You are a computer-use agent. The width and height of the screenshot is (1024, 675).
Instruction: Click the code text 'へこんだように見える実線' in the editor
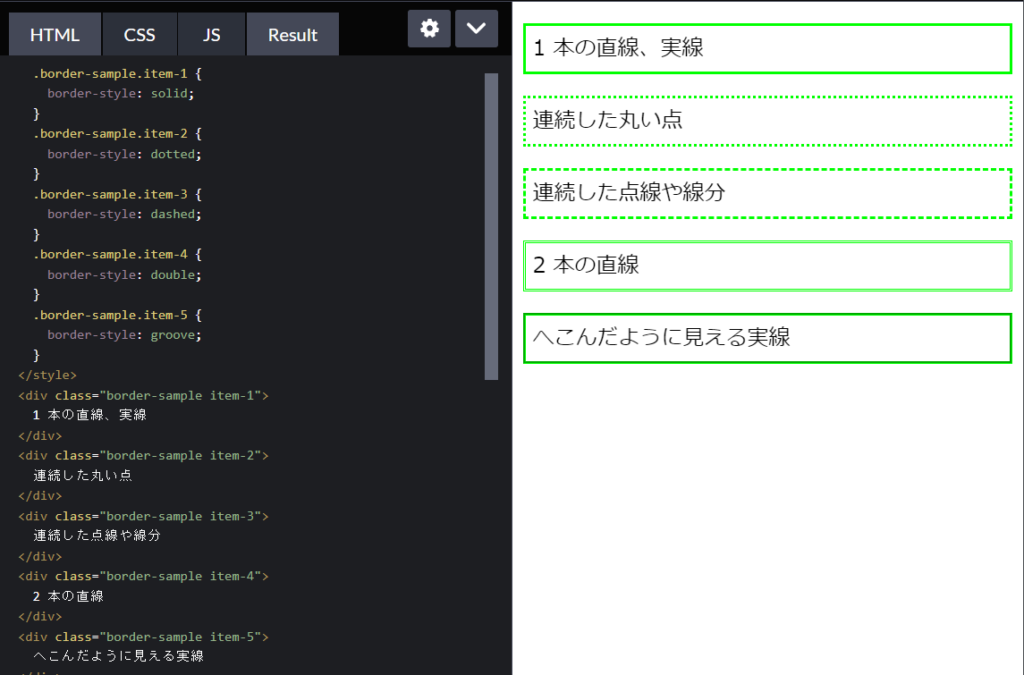click(x=118, y=656)
